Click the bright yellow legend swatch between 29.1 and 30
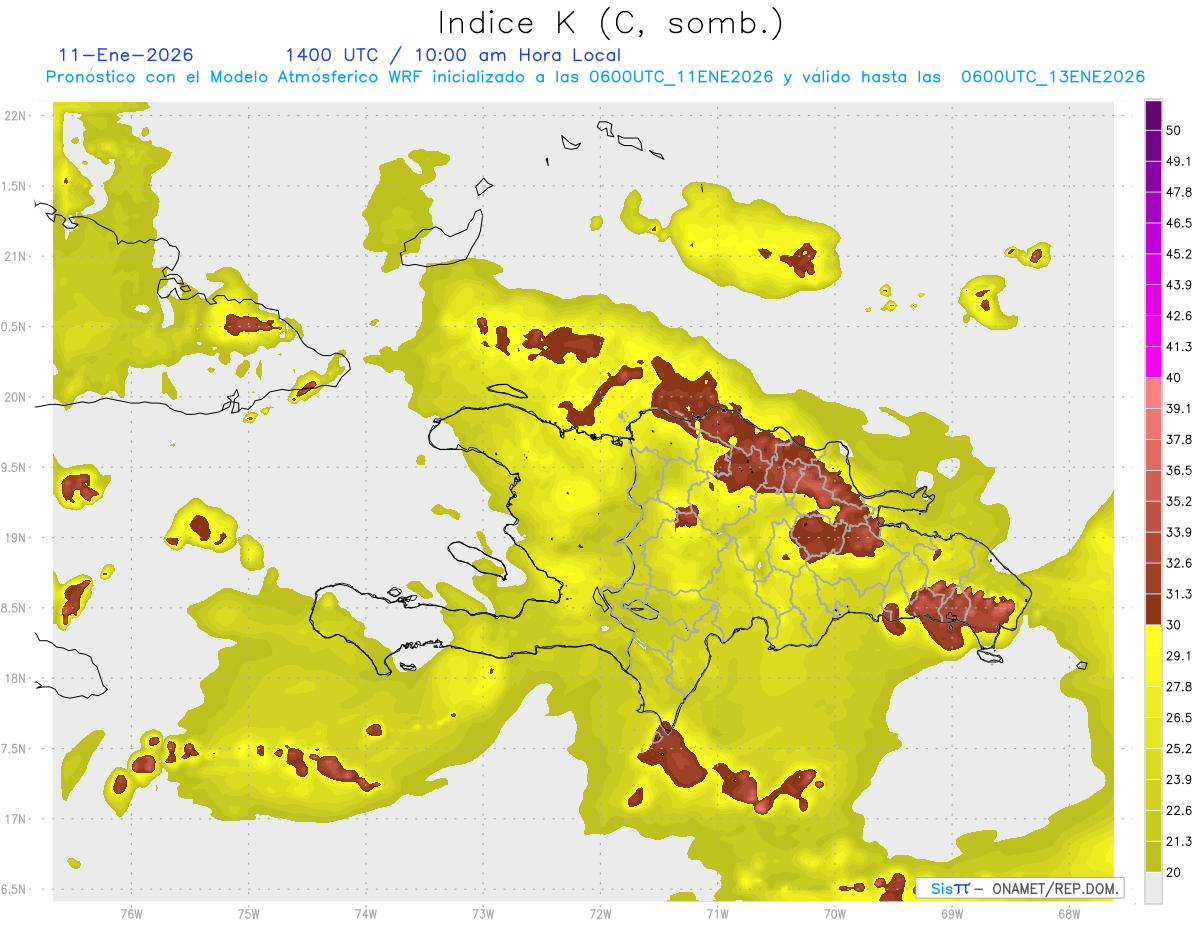Screen dimensions: 1200x927 pos(1153,640)
